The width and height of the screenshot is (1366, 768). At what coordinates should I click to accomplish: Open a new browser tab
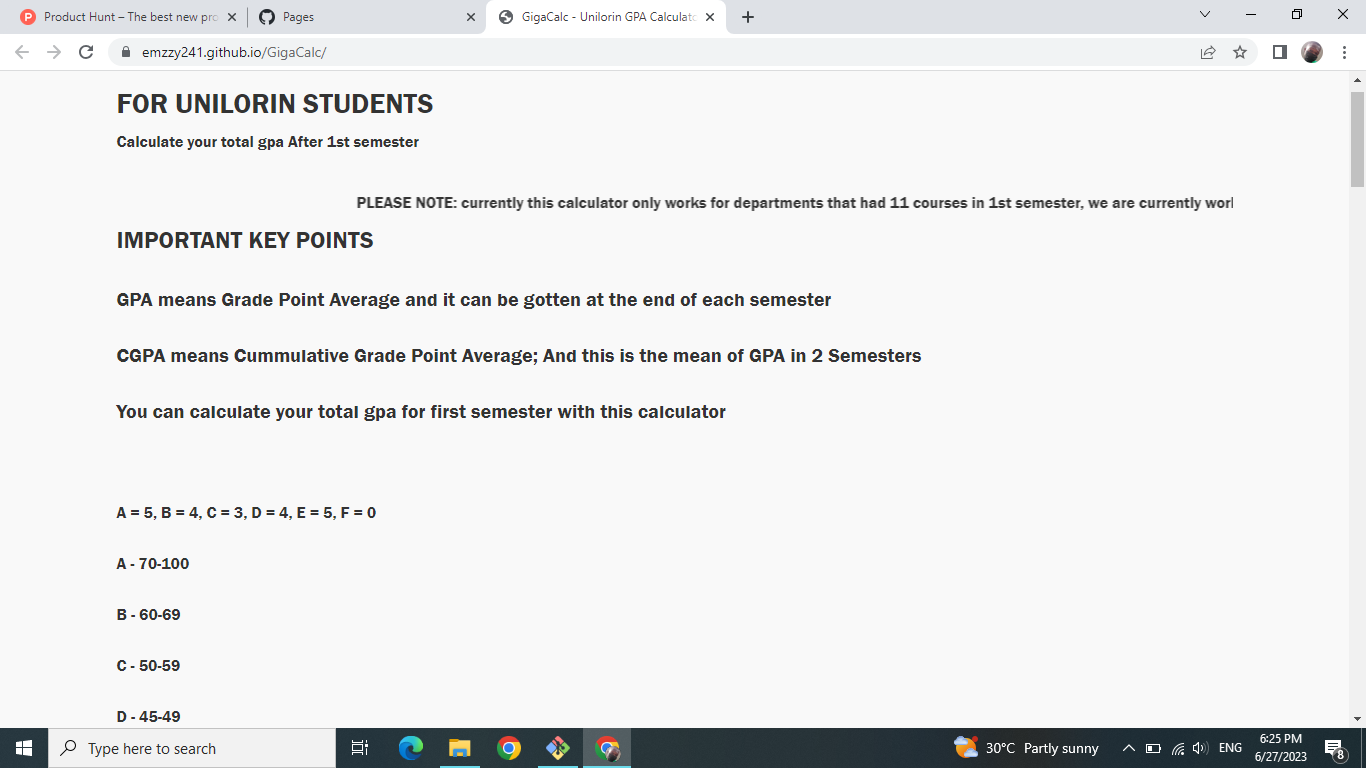tap(748, 17)
